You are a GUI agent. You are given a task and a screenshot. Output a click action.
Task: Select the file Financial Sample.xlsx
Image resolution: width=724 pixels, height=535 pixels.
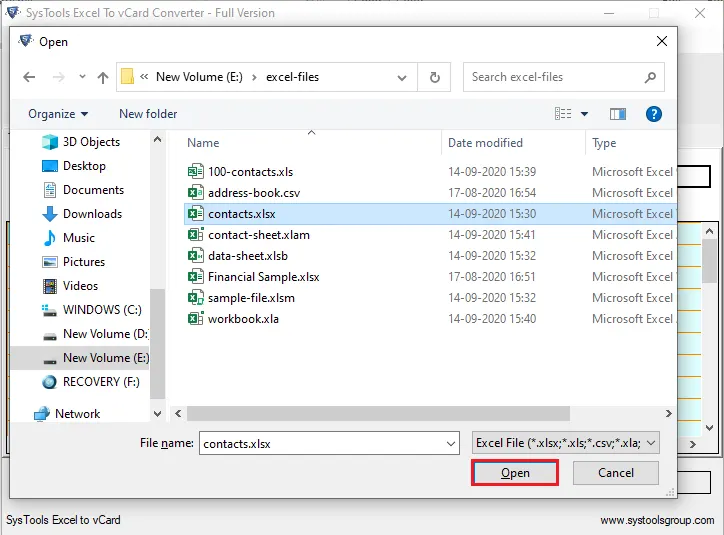pyautogui.click(x=264, y=277)
